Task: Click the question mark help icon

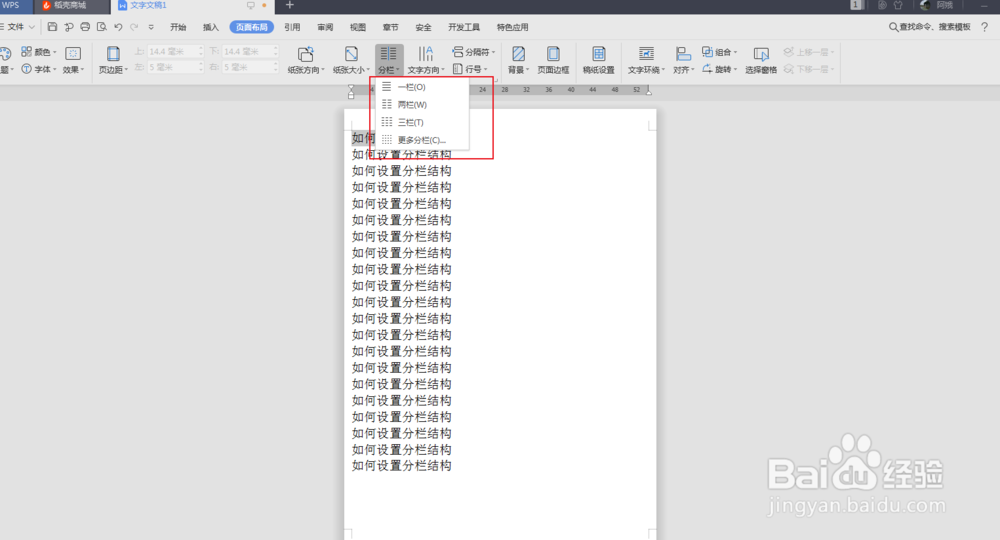Action: [985, 27]
